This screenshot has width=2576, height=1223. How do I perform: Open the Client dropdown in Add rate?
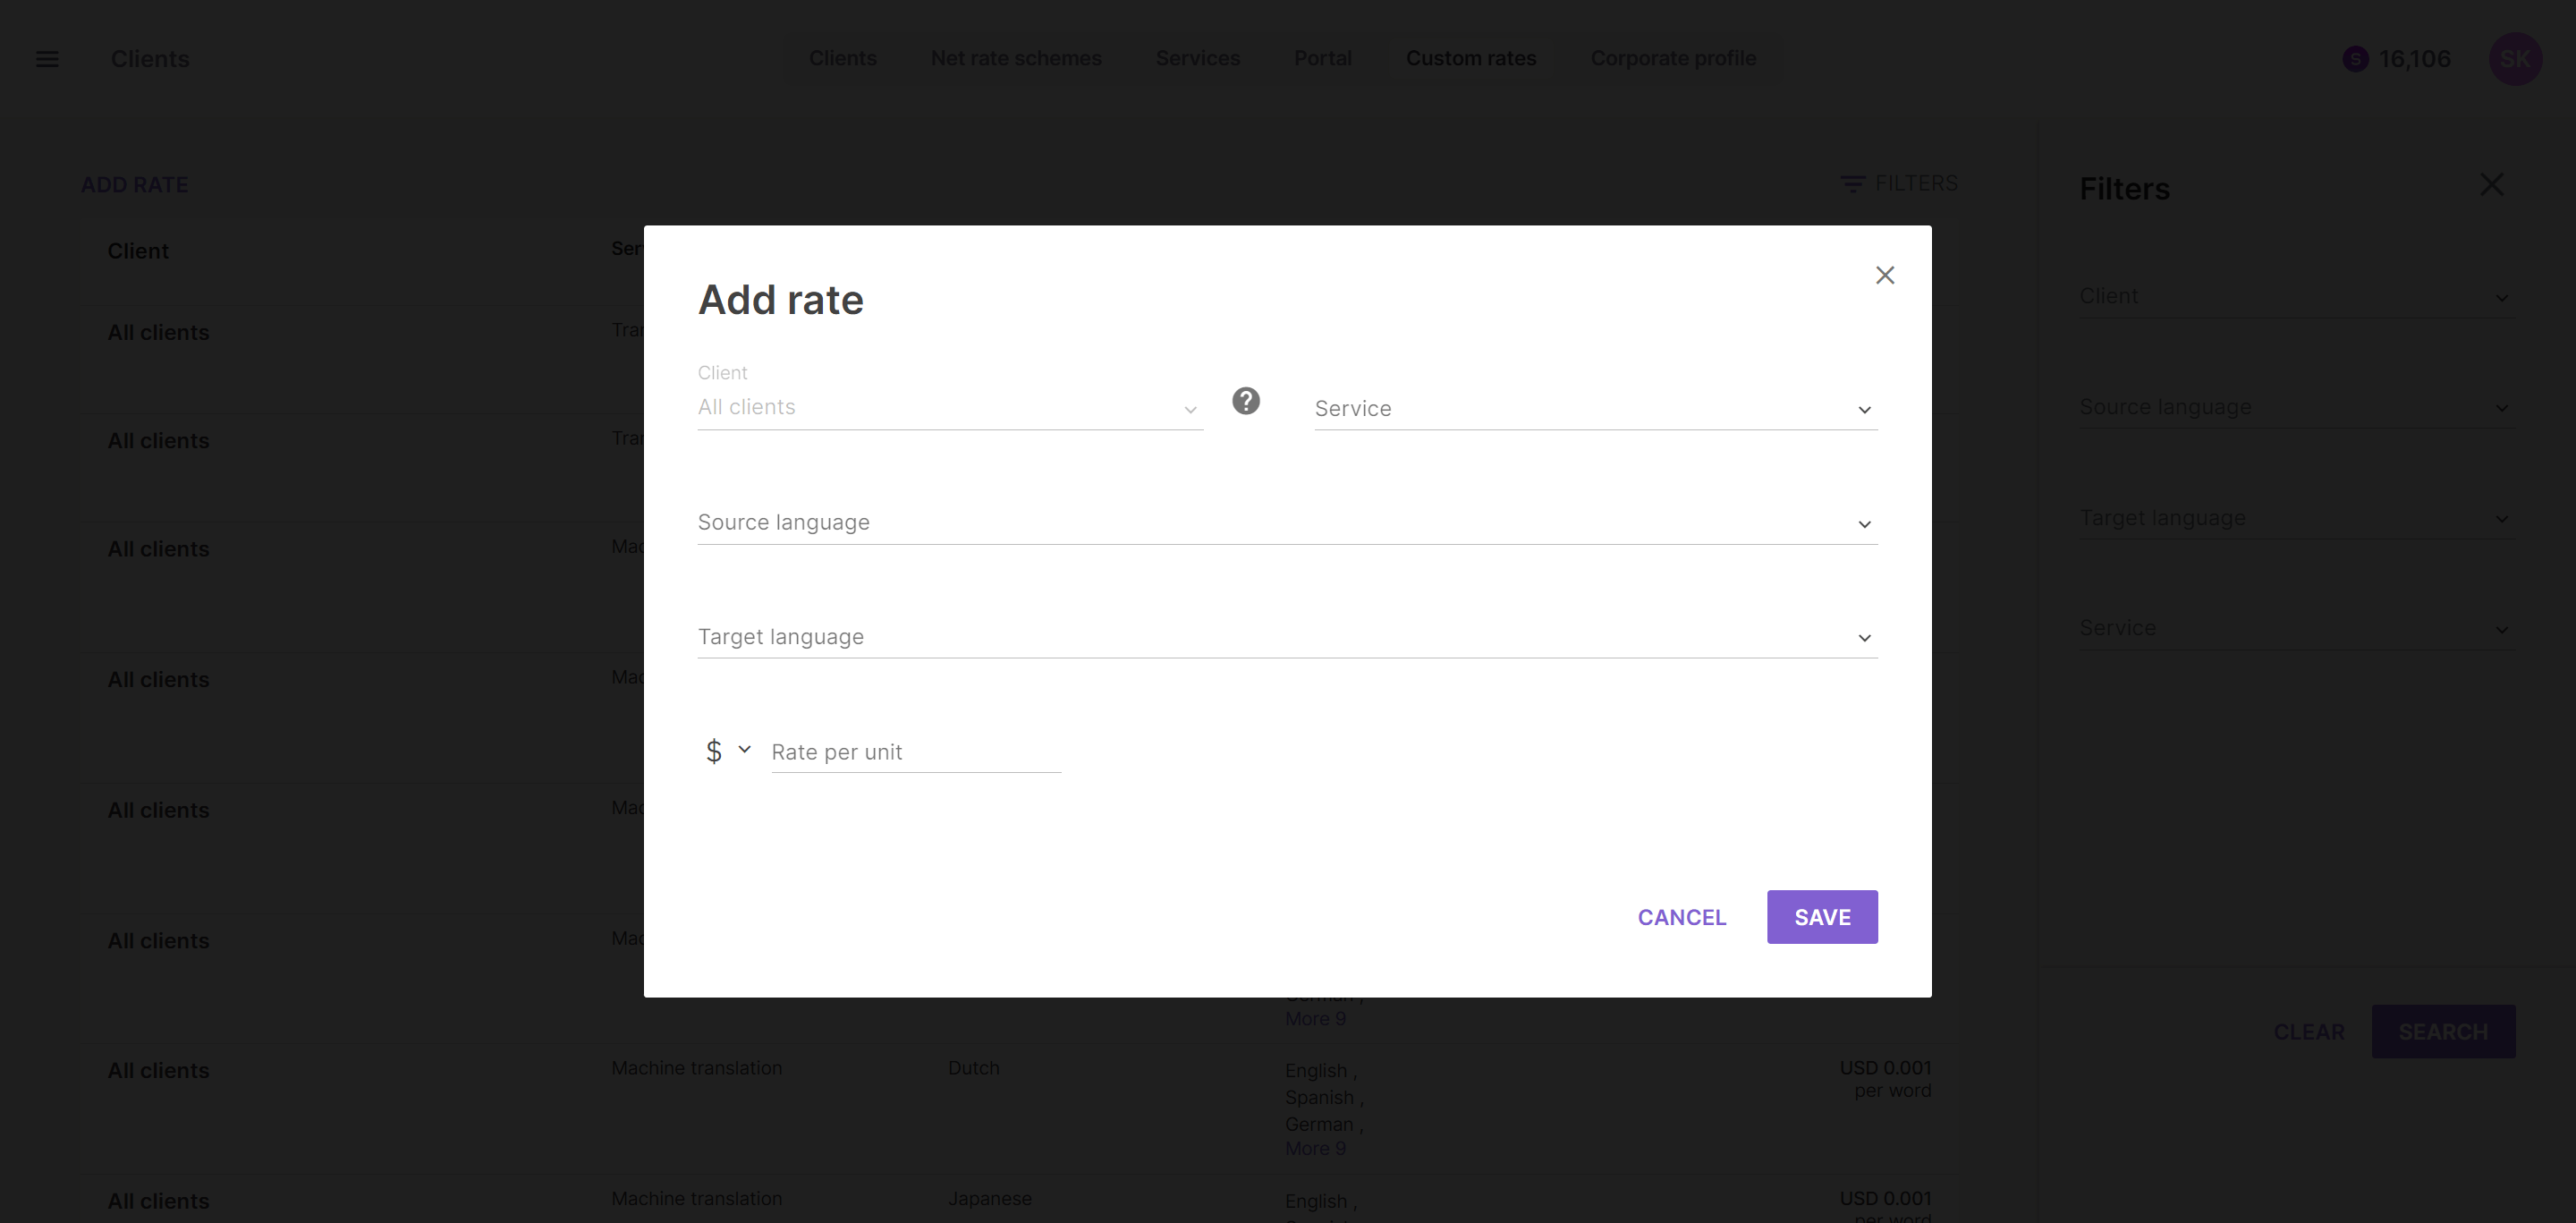(x=950, y=407)
